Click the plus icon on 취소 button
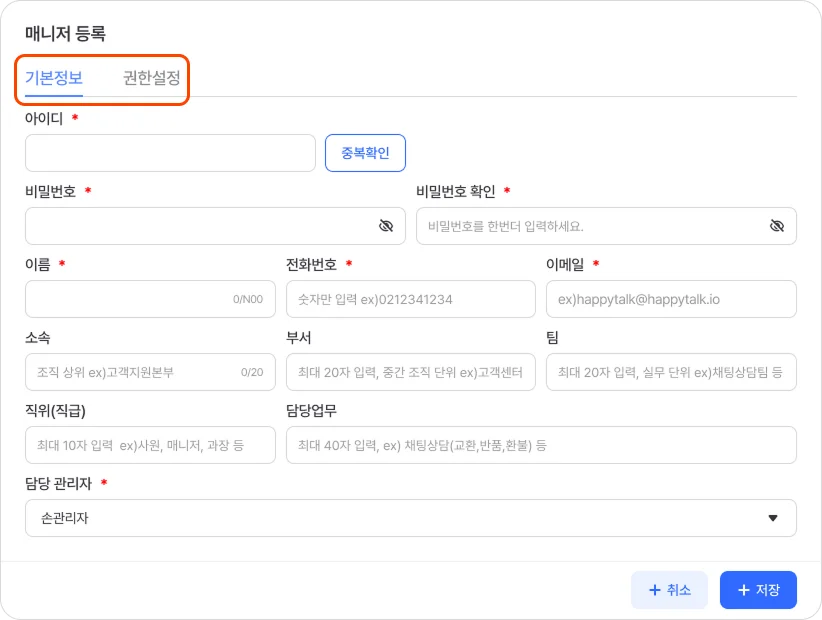This screenshot has width=822, height=620. [654, 590]
